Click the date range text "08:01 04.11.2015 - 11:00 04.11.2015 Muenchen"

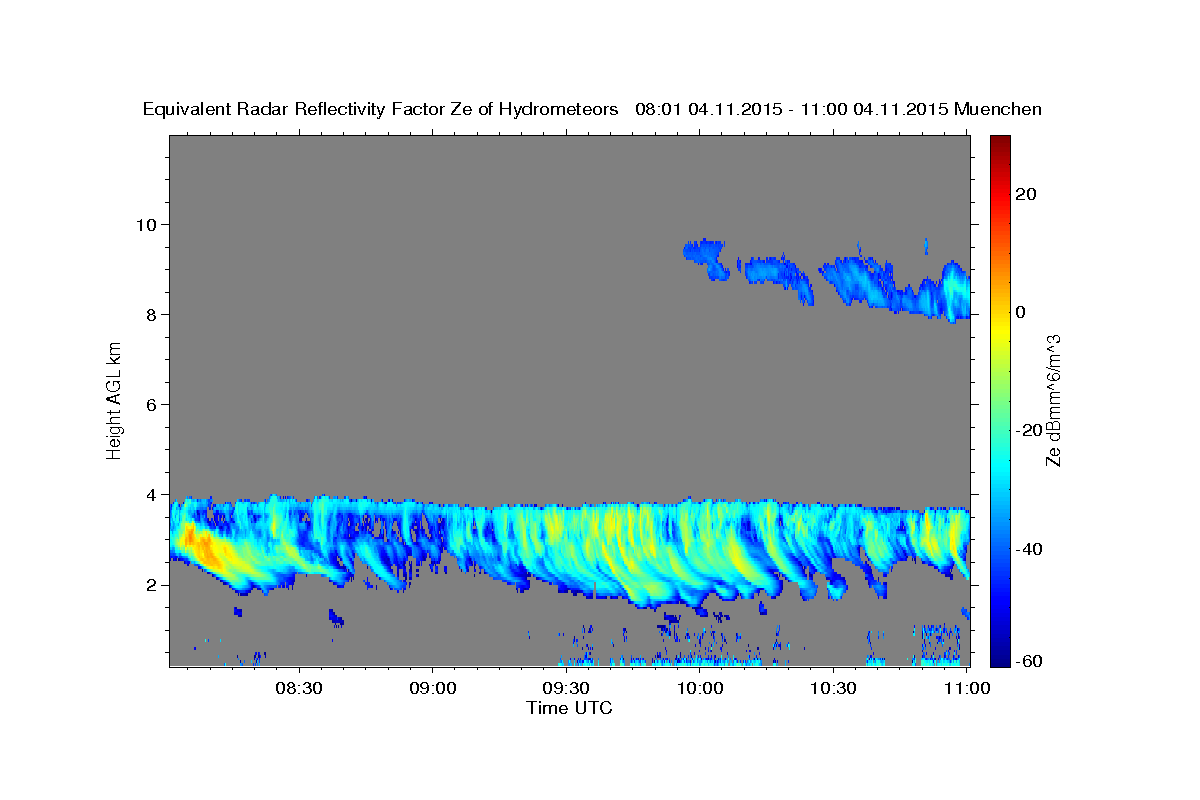pyautogui.click(x=839, y=109)
